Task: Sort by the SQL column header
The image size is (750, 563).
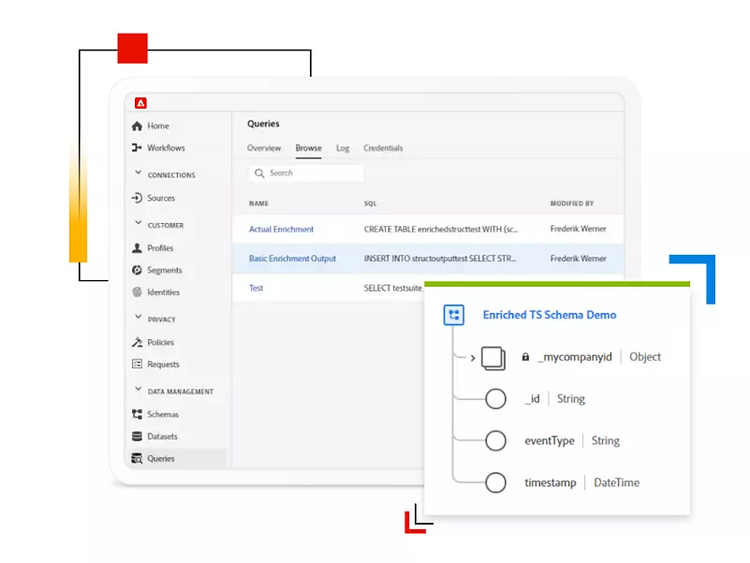Action: 370,203
